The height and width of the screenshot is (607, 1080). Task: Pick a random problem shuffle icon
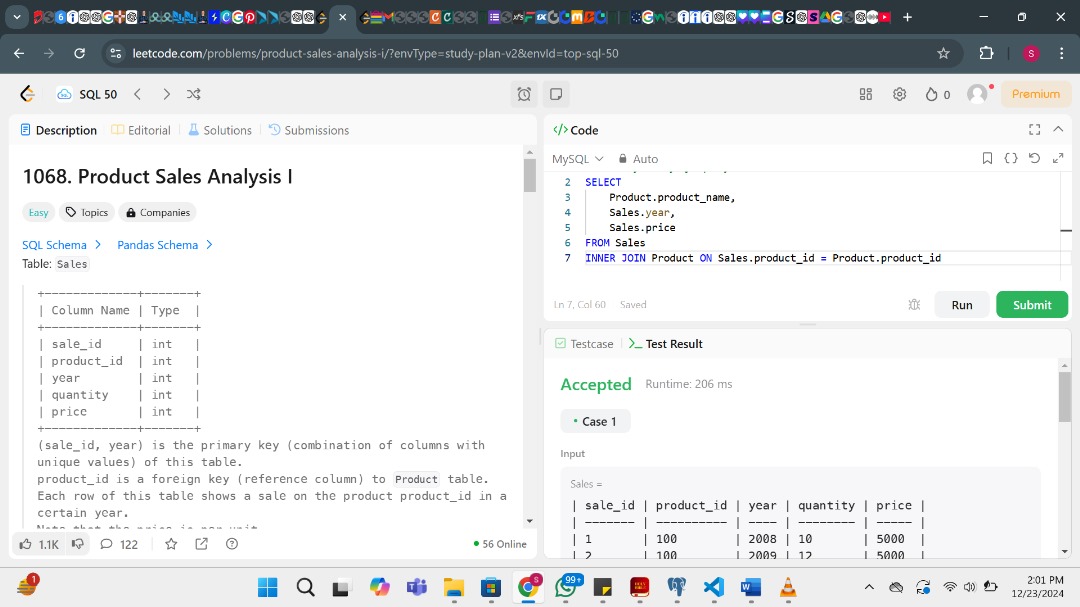click(x=194, y=94)
